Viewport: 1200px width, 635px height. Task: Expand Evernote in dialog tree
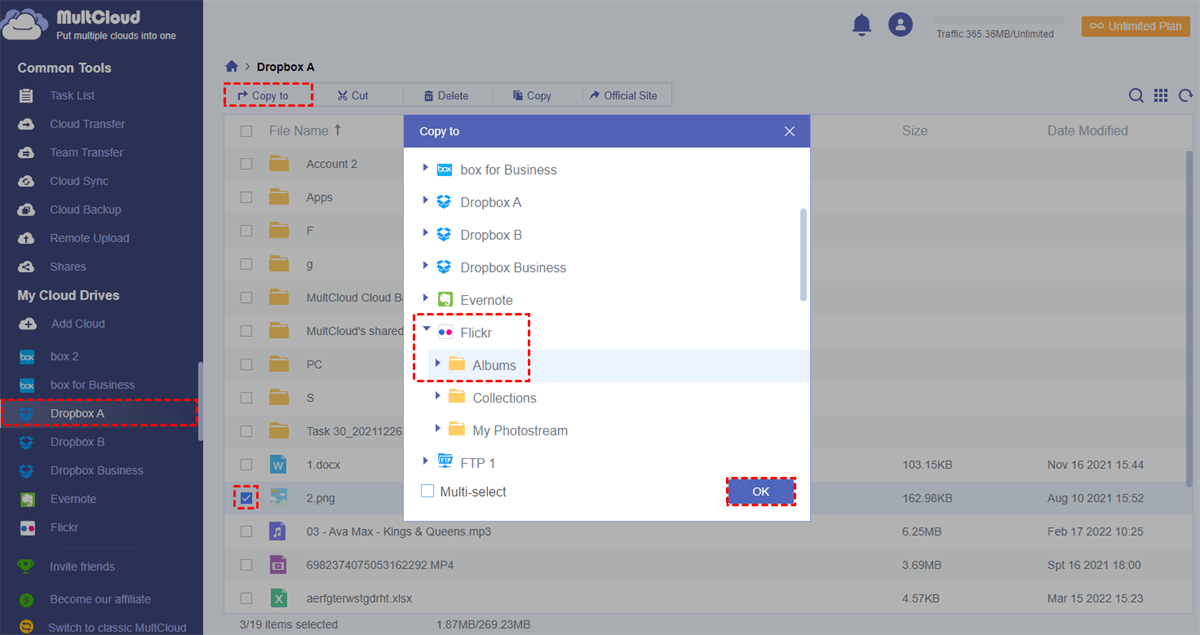[426, 299]
